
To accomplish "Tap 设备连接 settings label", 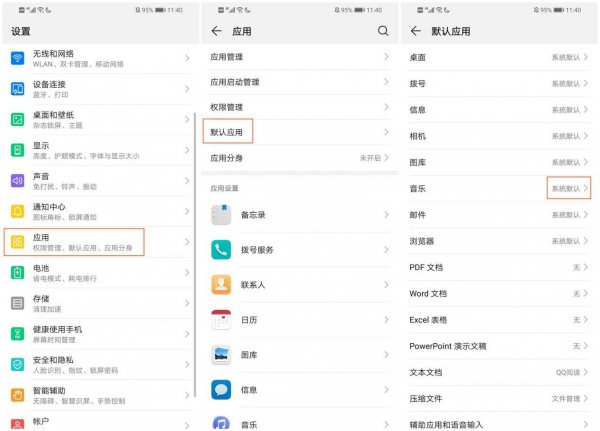I will [49, 84].
